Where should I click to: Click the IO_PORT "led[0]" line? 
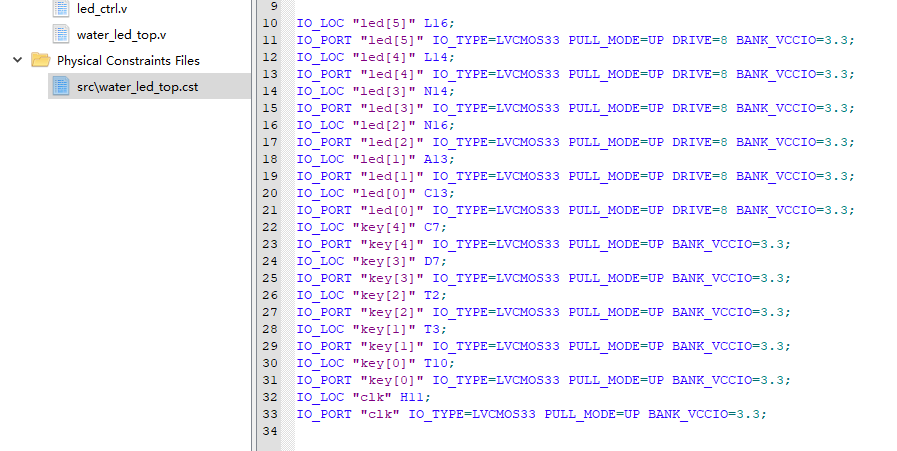point(575,210)
